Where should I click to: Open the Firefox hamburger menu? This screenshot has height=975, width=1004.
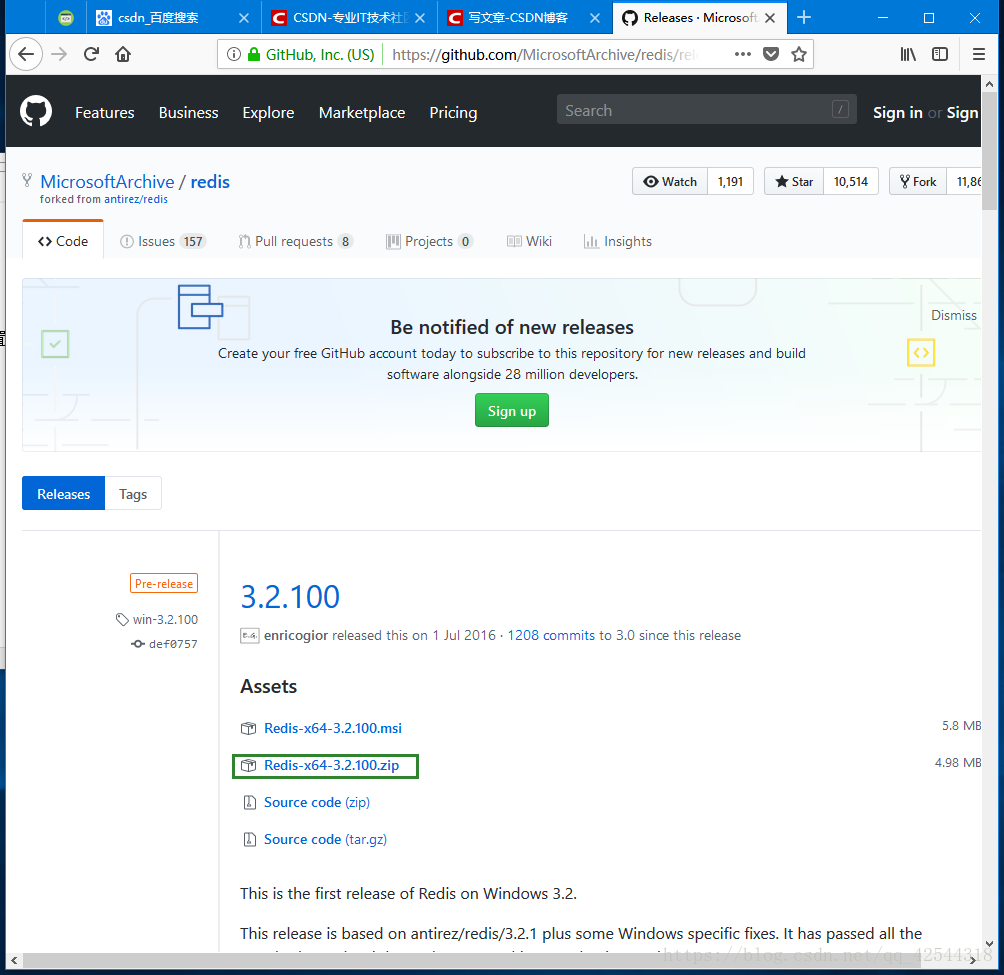pos(978,54)
